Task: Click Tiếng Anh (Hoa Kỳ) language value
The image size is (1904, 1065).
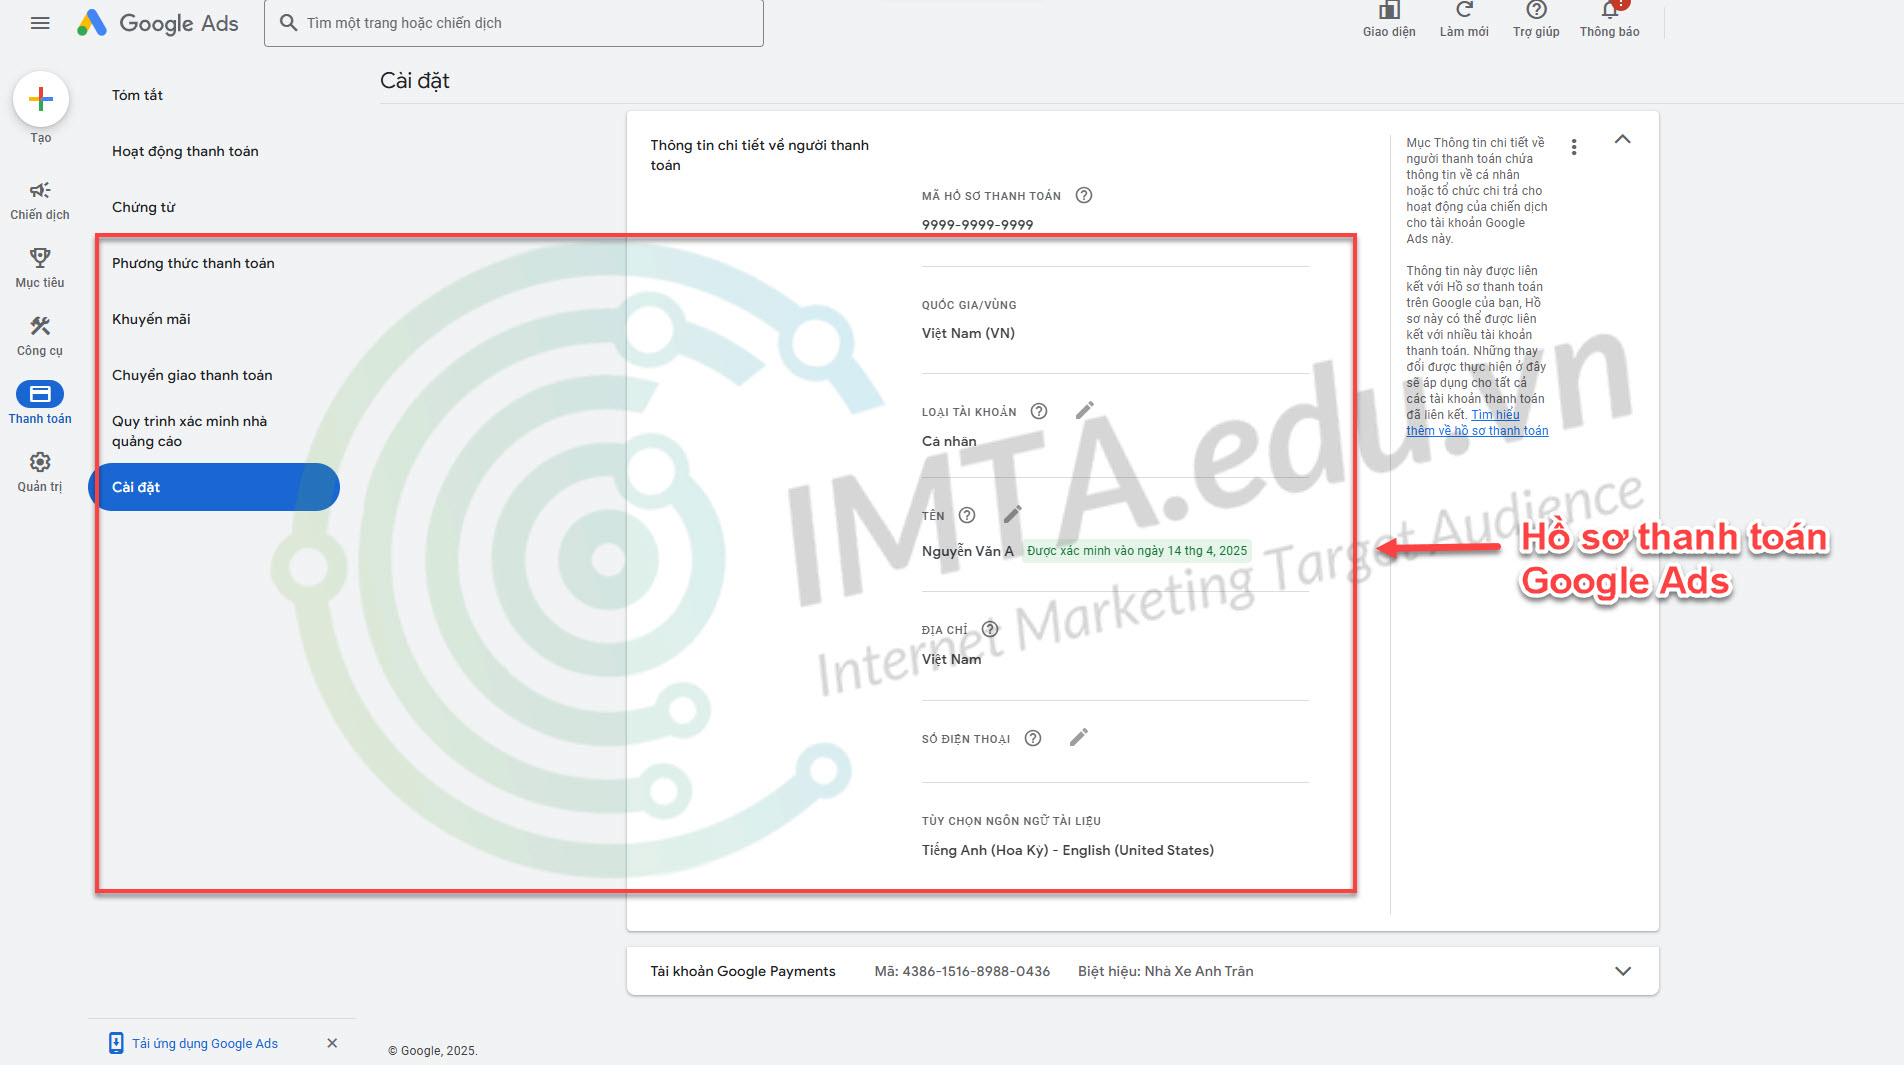Action: [1068, 850]
